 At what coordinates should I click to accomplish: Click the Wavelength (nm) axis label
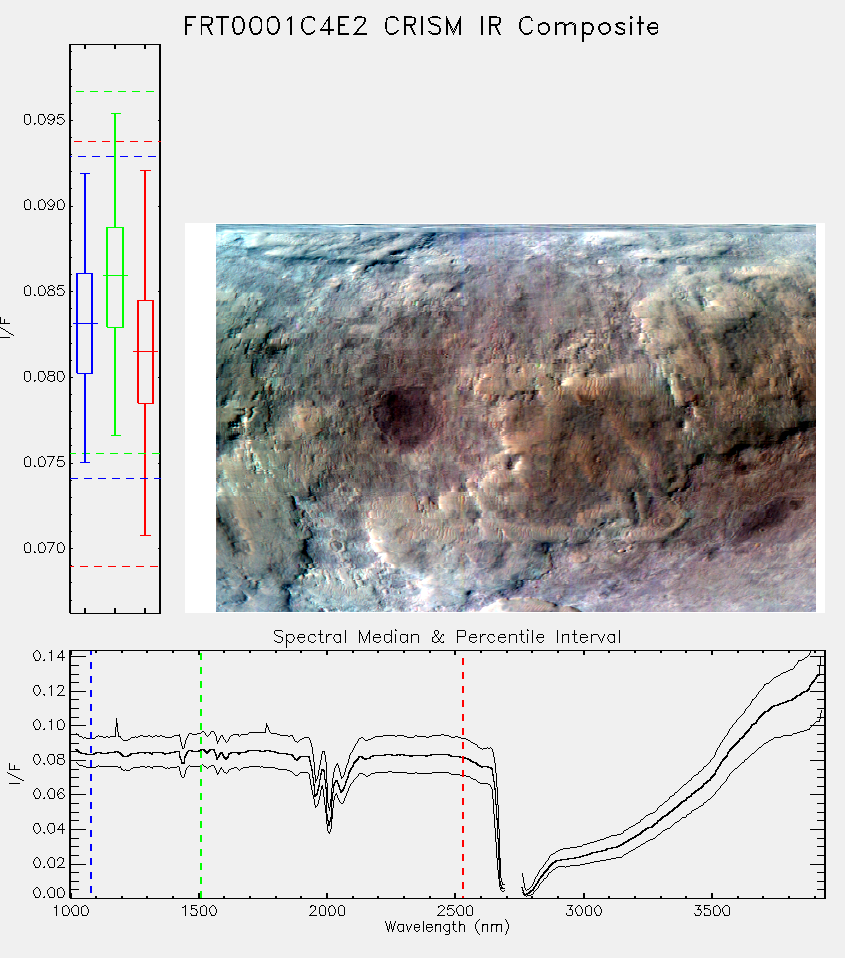coord(447,927)
